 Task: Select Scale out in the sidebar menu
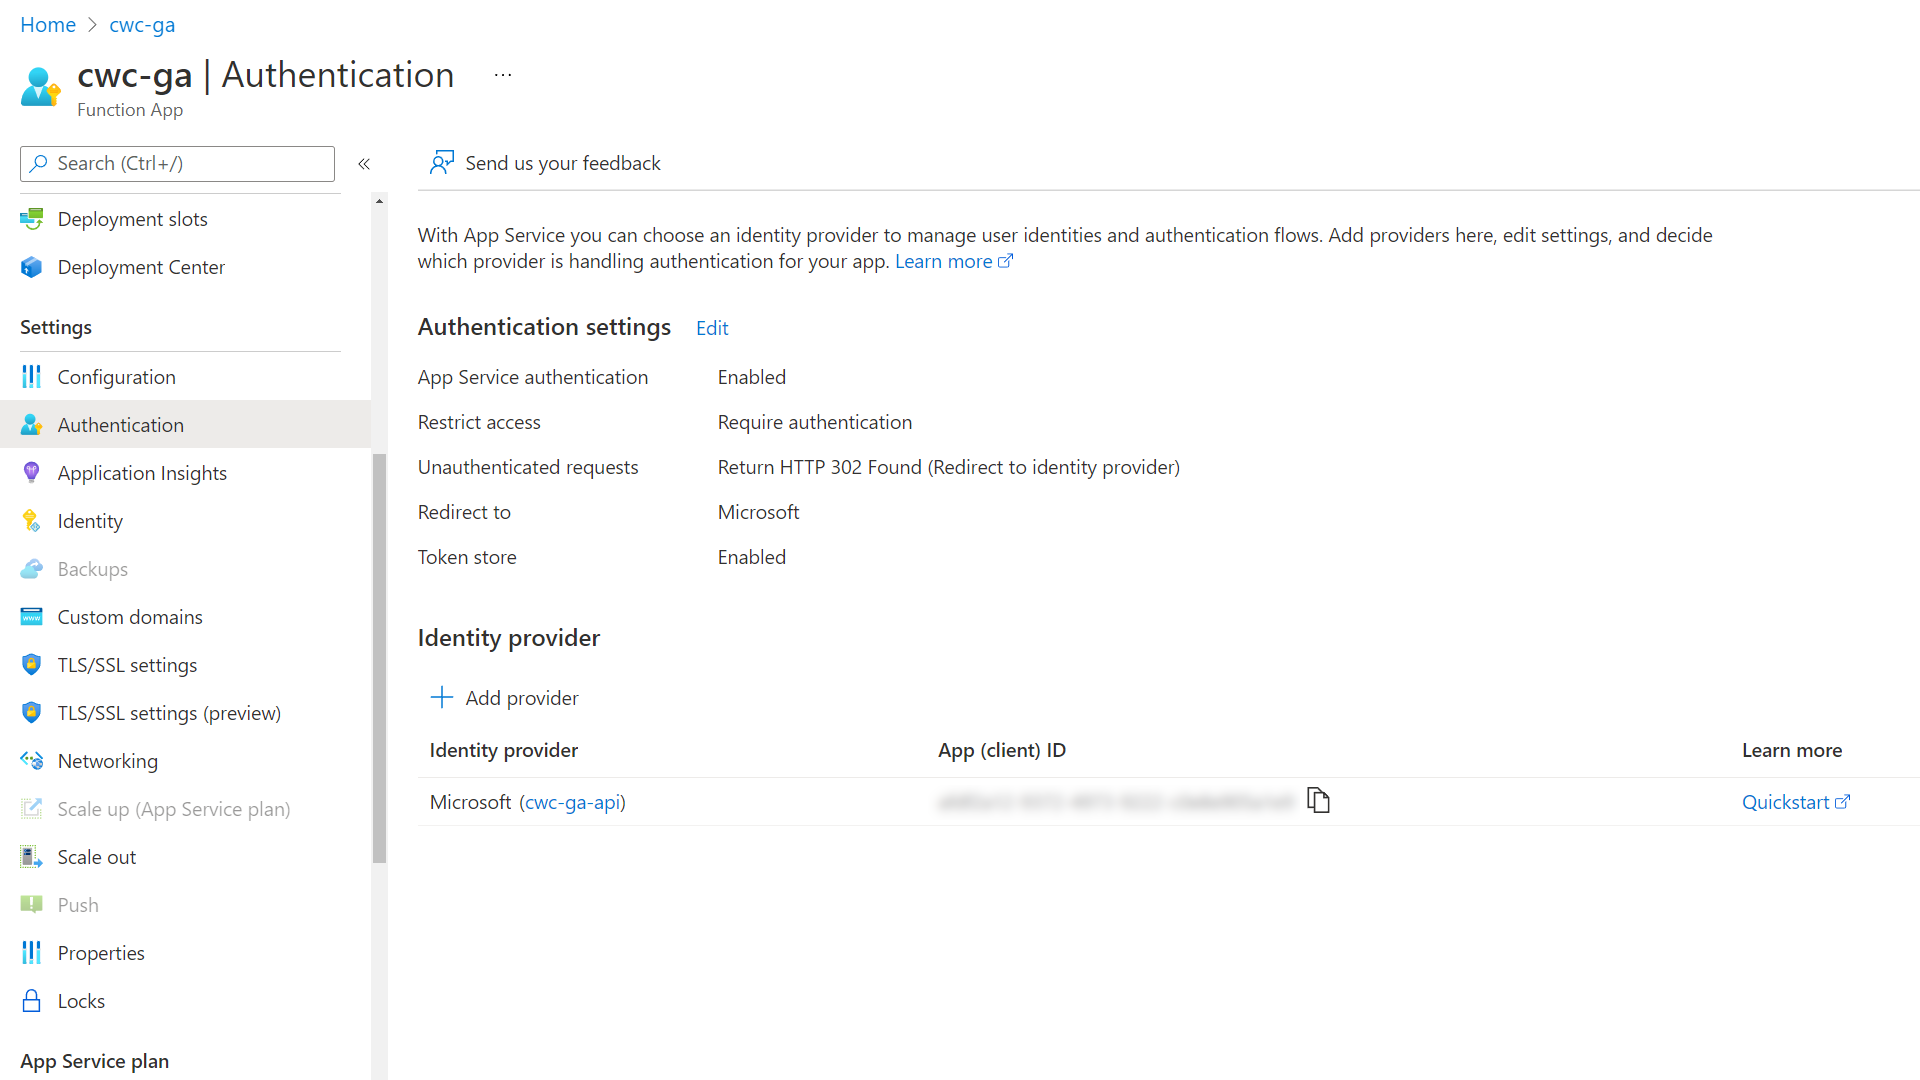pos(96,856)
